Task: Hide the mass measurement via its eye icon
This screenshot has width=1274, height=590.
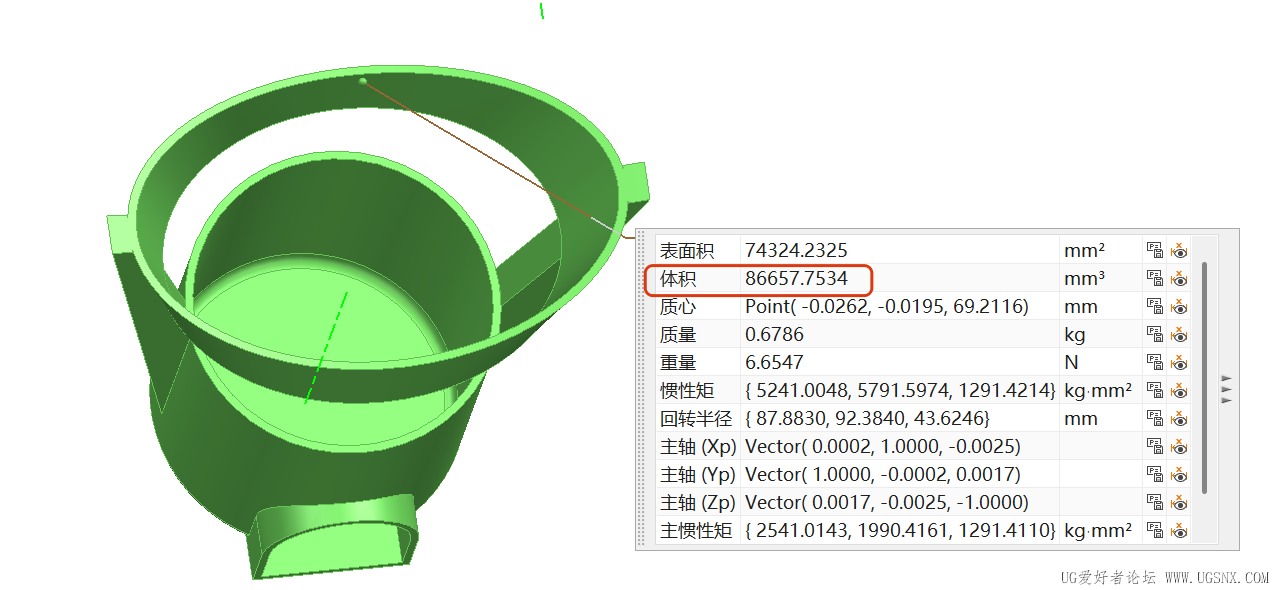Action: [1179, 334]
